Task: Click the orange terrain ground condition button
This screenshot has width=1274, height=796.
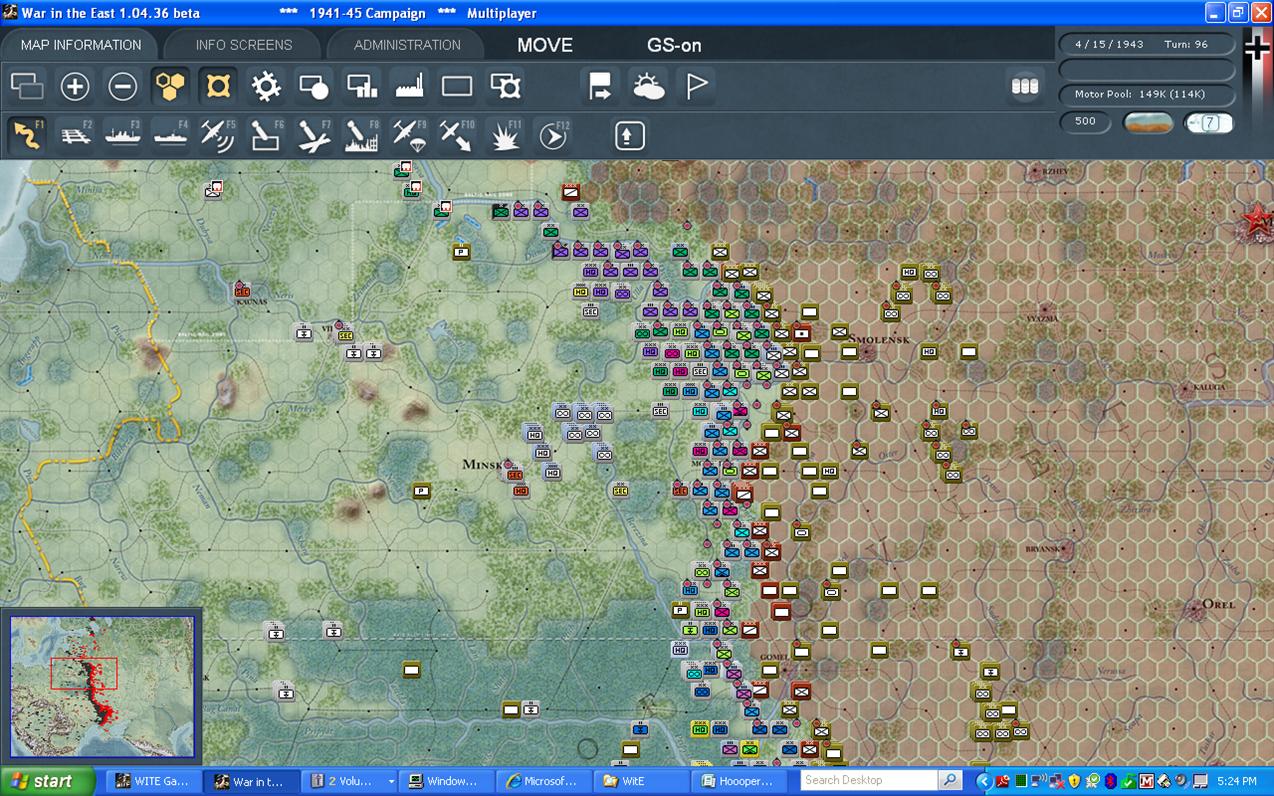Action: click(x=1148, y=122)
